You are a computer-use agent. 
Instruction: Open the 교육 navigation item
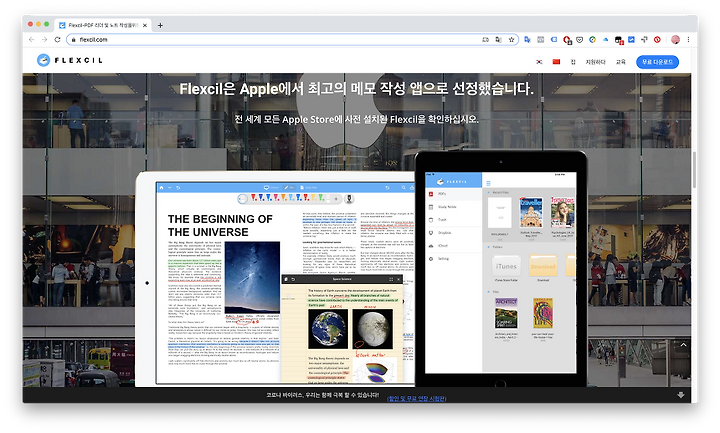(x=621, y=62)
